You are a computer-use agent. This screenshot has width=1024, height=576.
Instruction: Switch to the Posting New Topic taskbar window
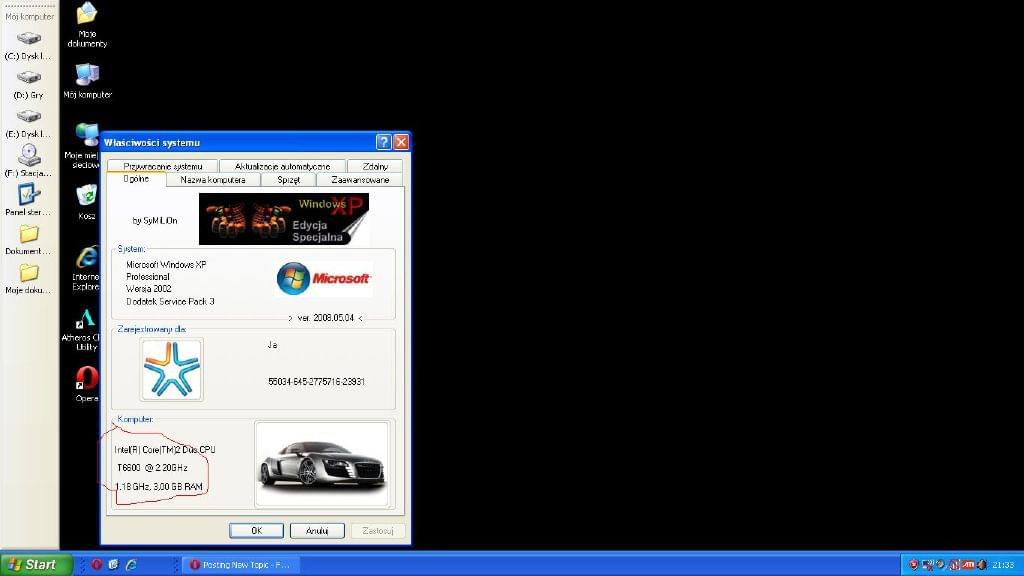pyautogui.click(x=240, y=564)
